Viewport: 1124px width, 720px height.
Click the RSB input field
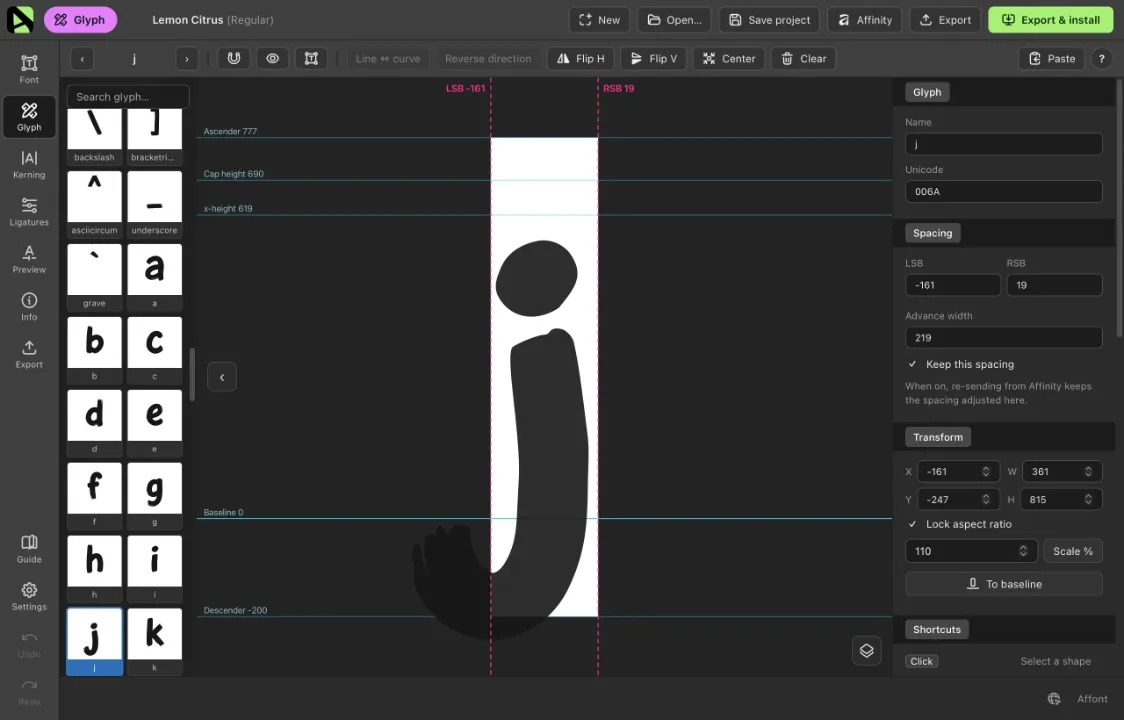pyautogui.click(x=1054, y=285)
